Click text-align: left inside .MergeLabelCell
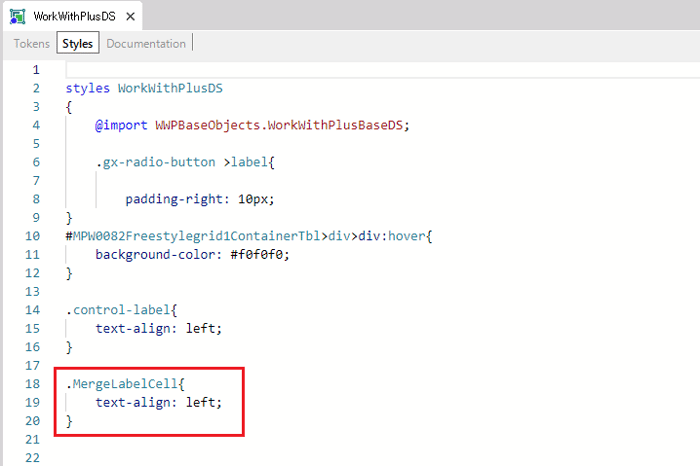Screen dimensions: 700x466 [158, 402]
